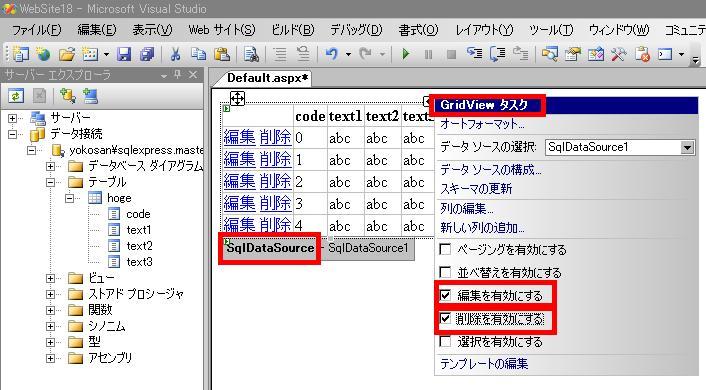The image size is (706, 390).
Task: Close the Server Explorer panel
Action: [x=193, y=75]
